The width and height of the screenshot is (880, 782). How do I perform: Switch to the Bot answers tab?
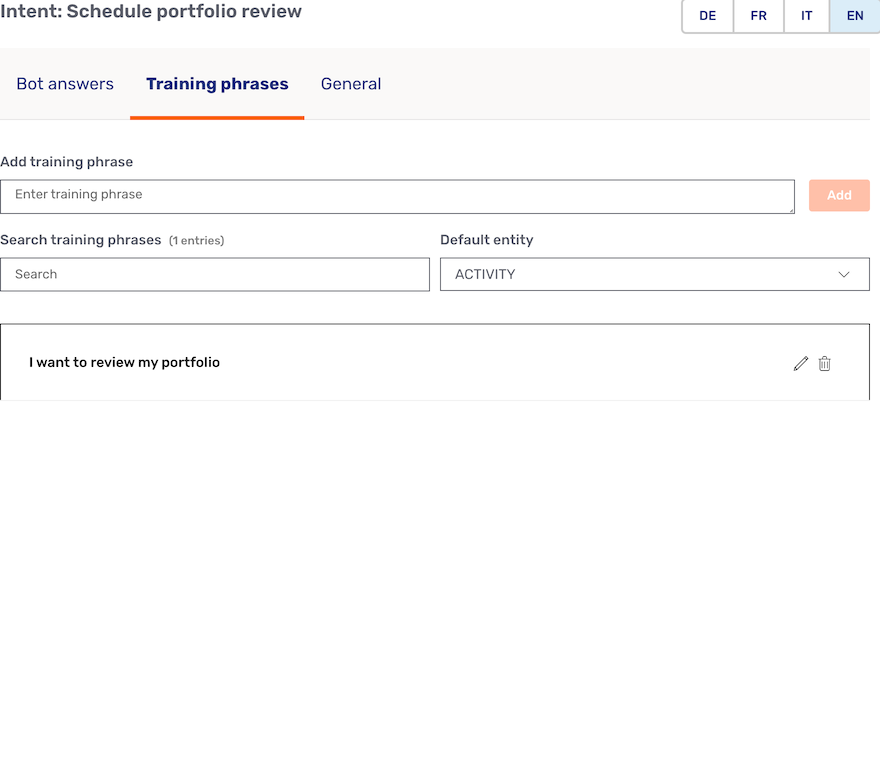[x=64, y=84]
